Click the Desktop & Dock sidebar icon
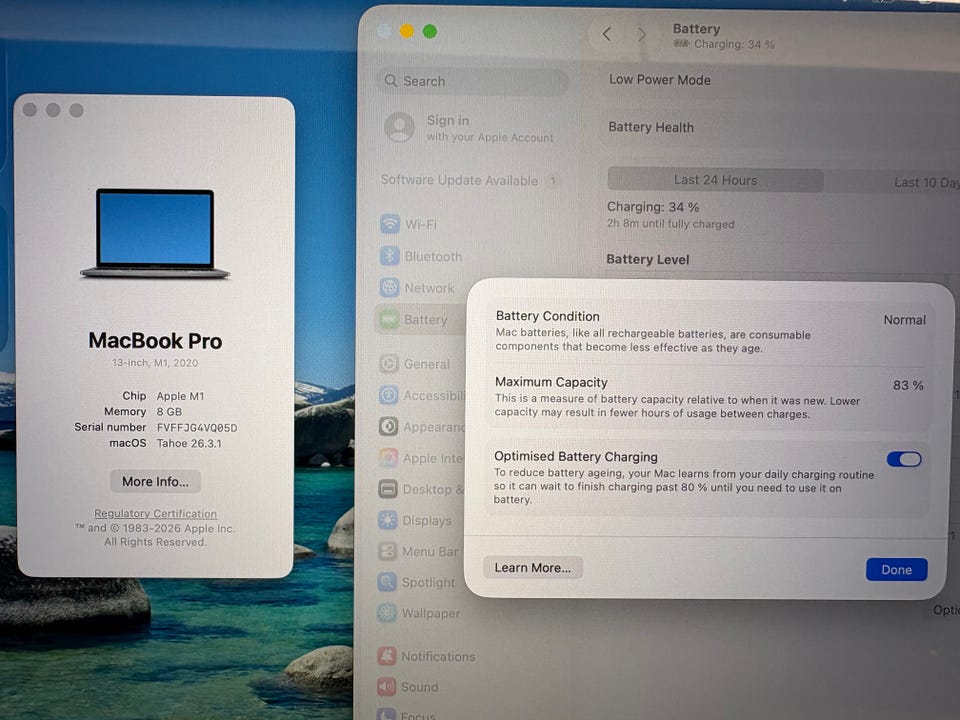Viewport: 960px width, 720px height. [x=388, y=489]
